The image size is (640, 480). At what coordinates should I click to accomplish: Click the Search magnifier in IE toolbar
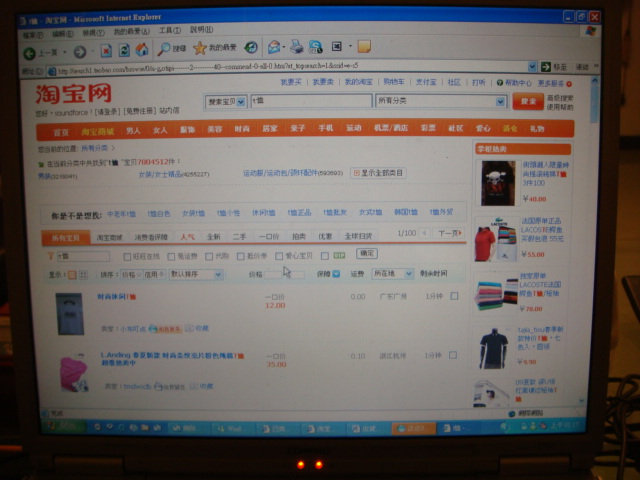(x=164, y=49)
